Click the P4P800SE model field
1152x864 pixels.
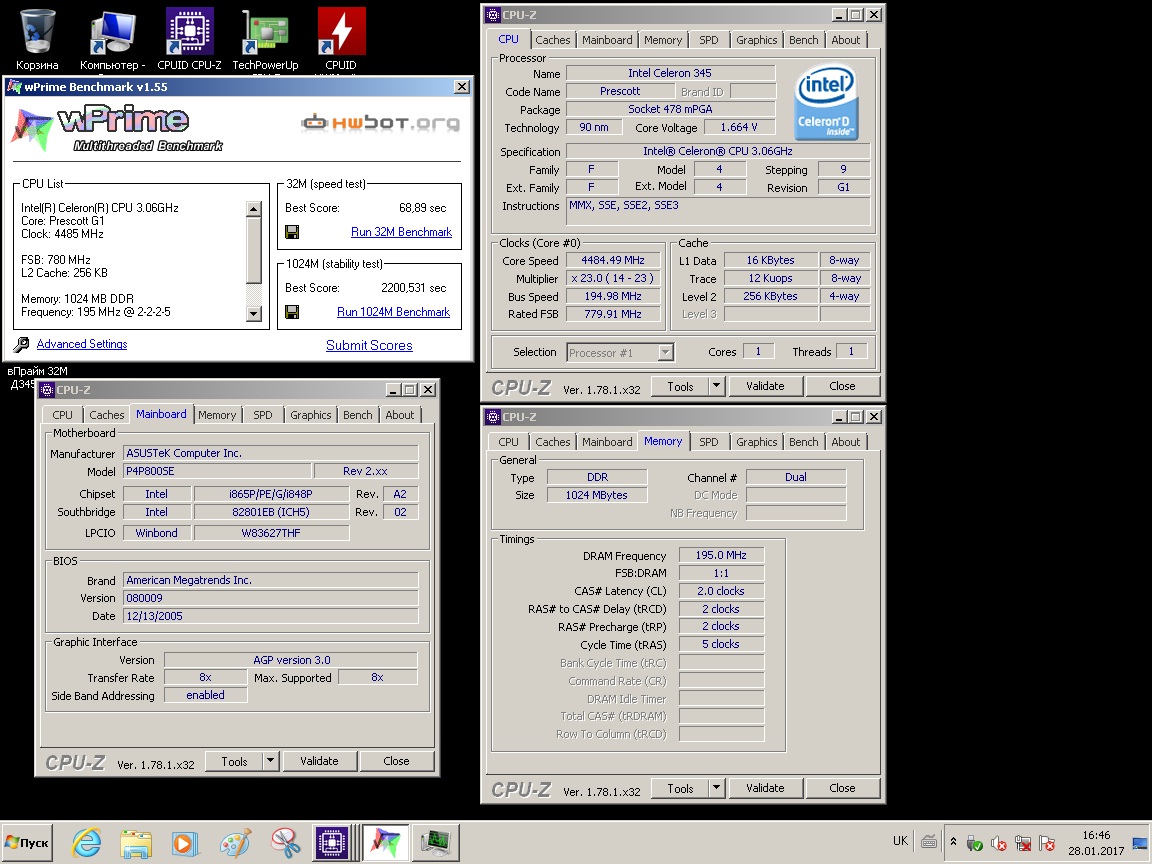(x=217, y=472)
